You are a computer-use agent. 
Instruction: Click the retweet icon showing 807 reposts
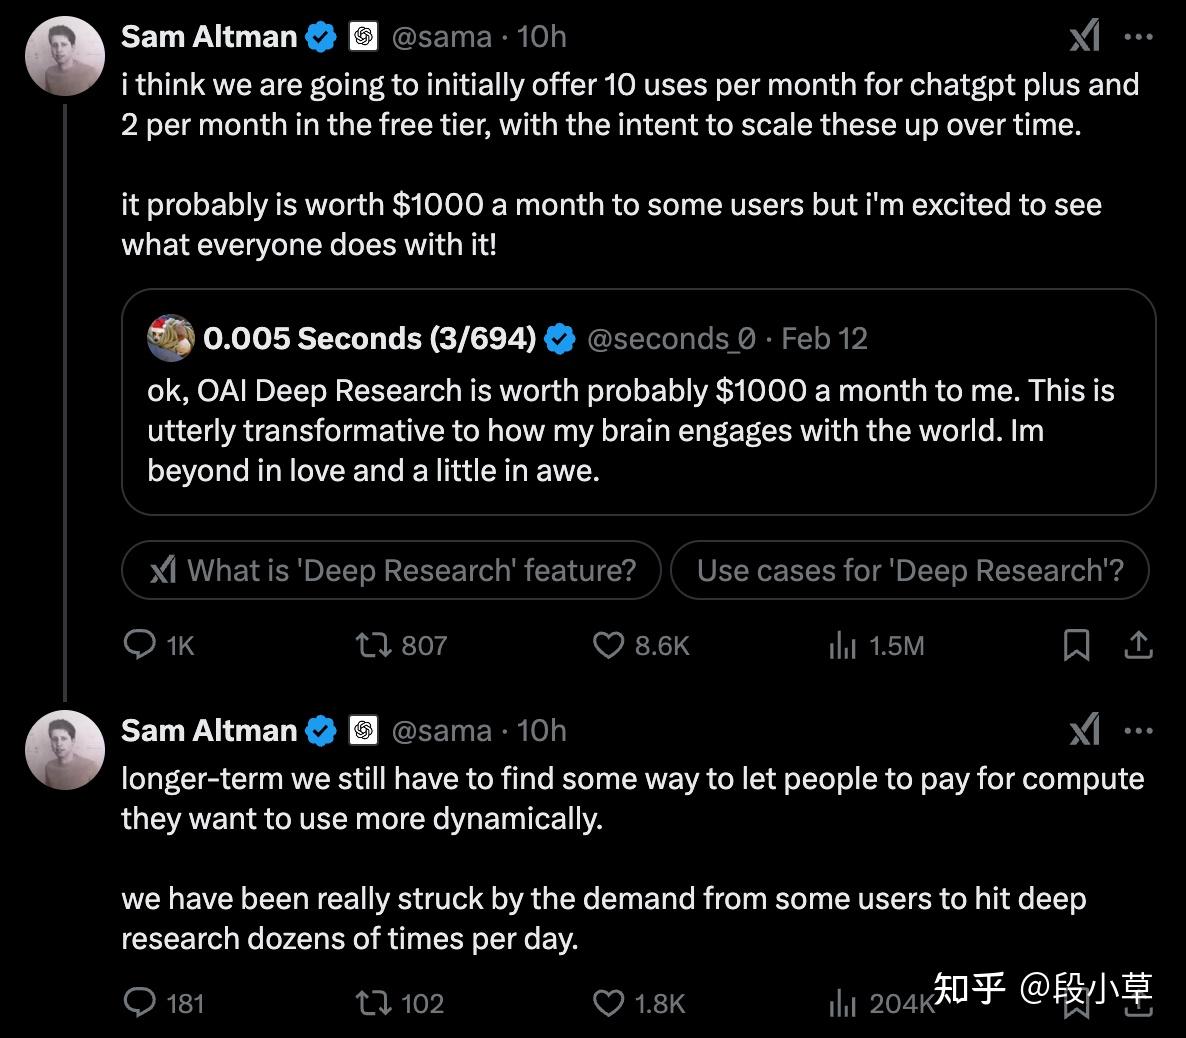[374, 645]
